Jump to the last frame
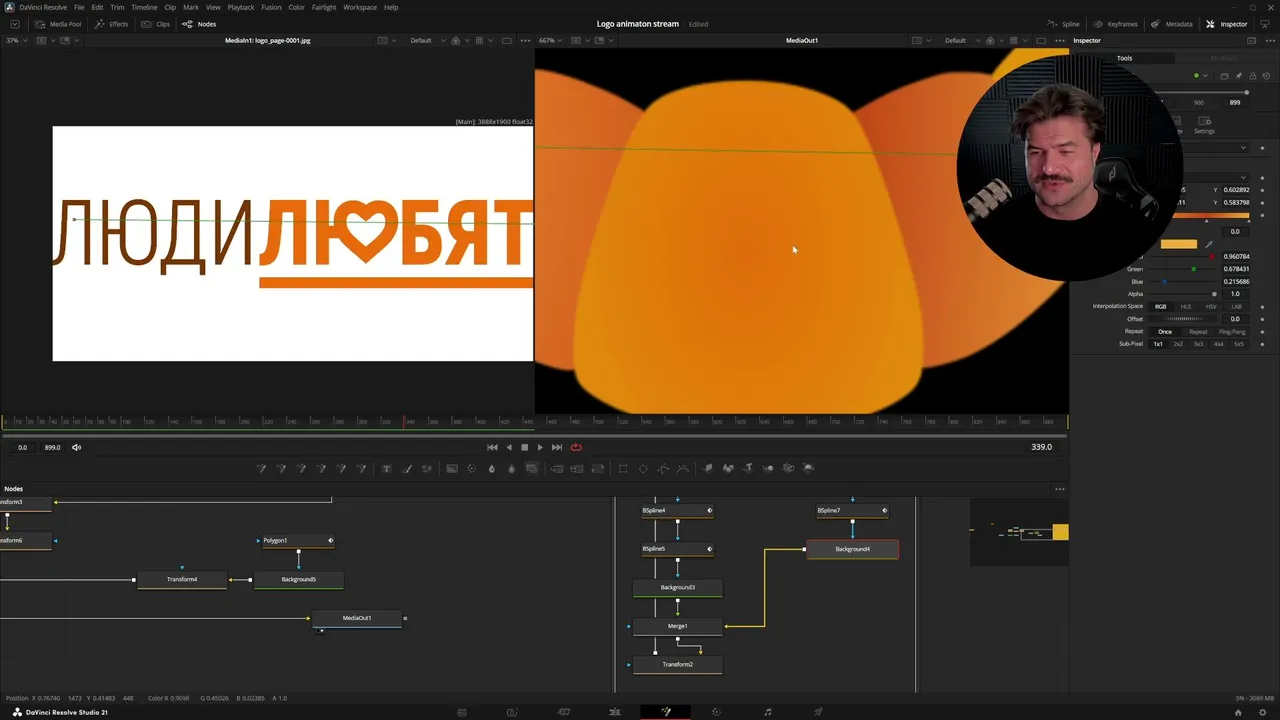 tap(557, 447)
